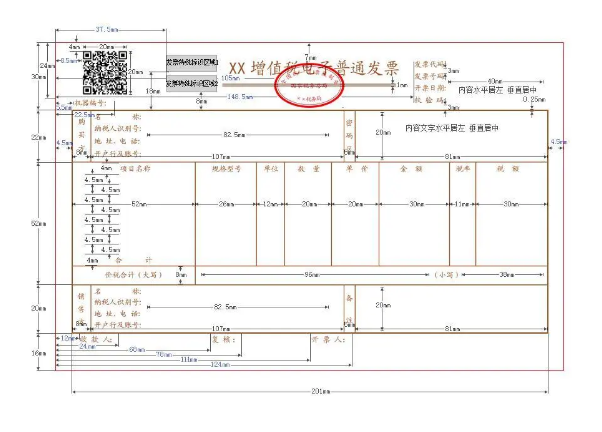Select the '单价' column header
Image resolution: width=602 pixels, height=432 pixels.
click(356, 169)
